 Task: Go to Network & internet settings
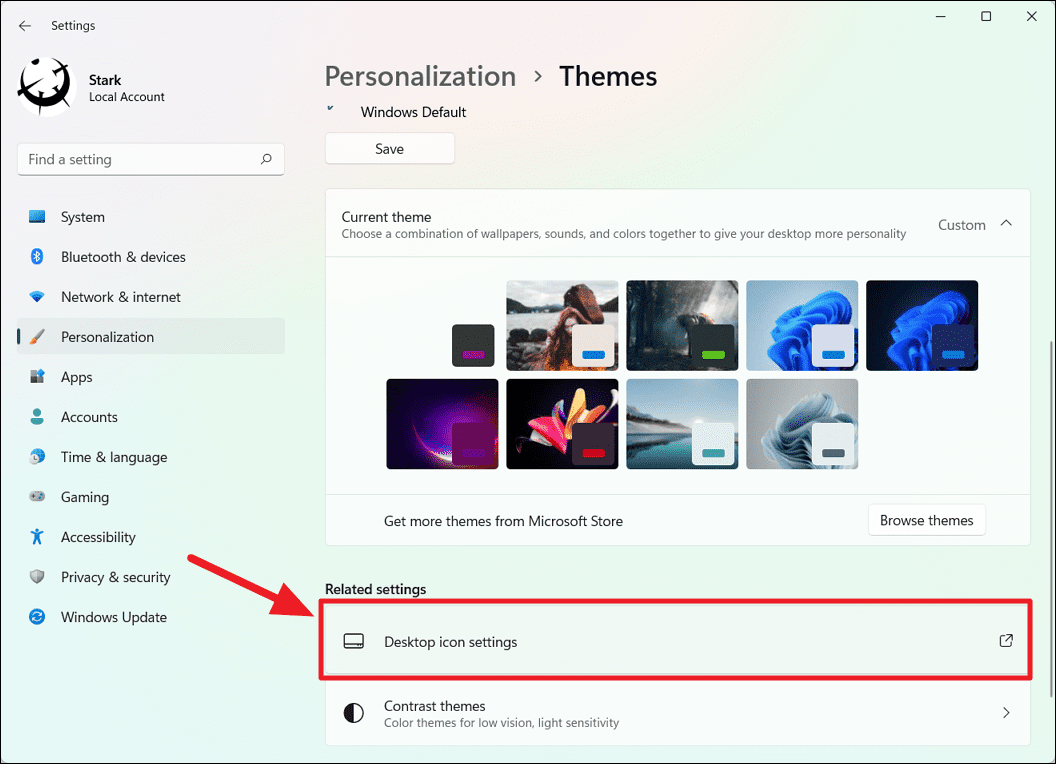click(x=151, y=296)
